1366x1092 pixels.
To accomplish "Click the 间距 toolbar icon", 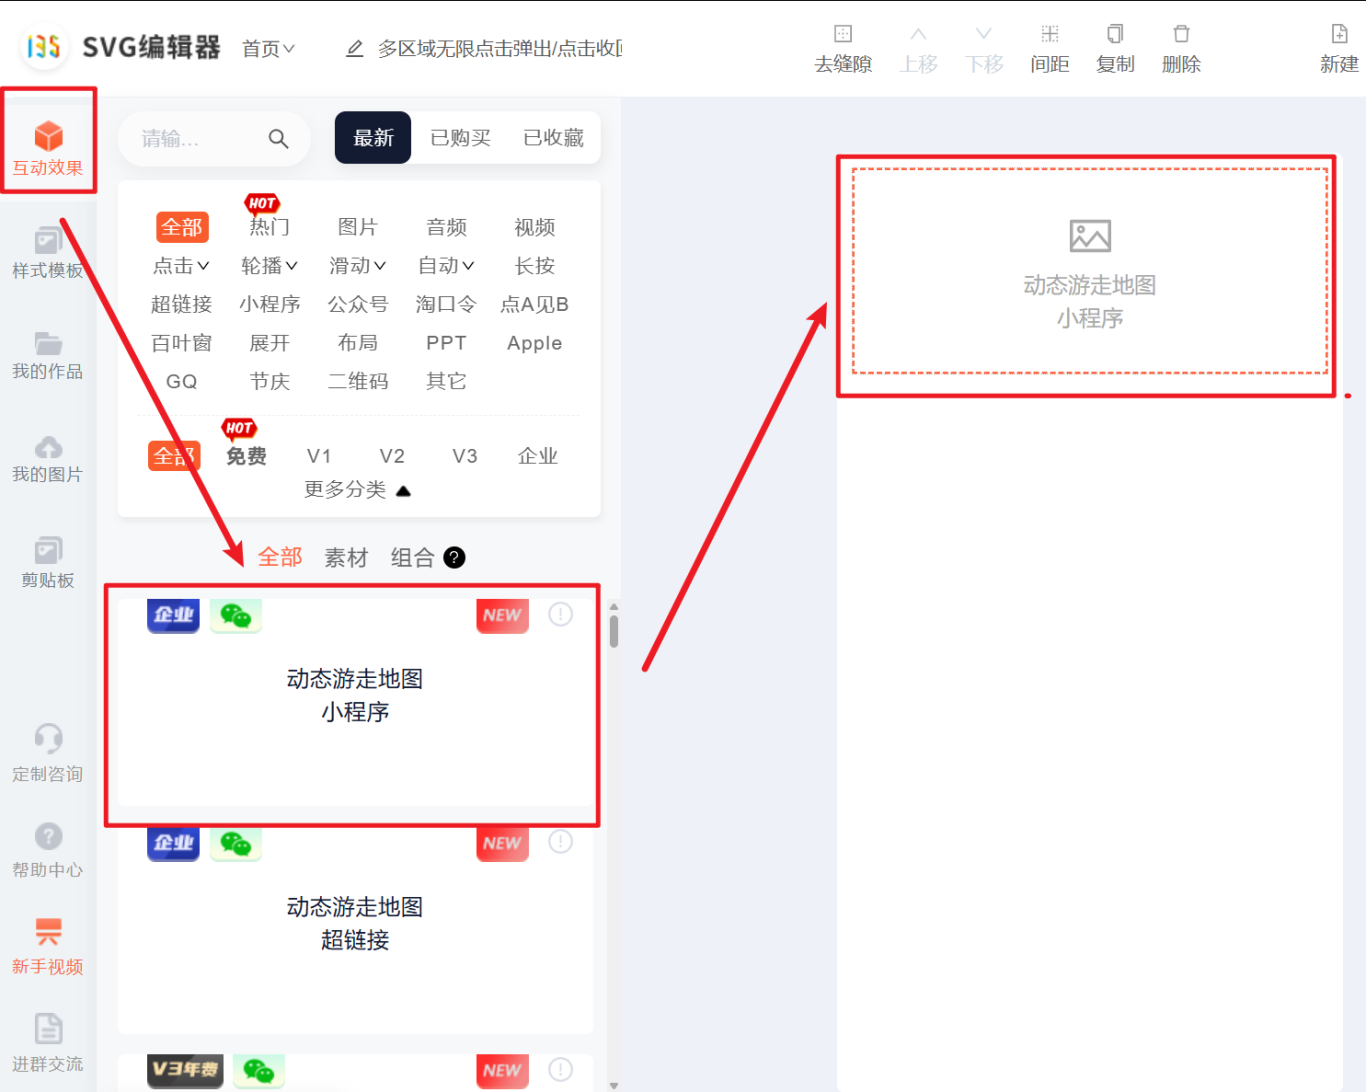I will (1050, 34).
